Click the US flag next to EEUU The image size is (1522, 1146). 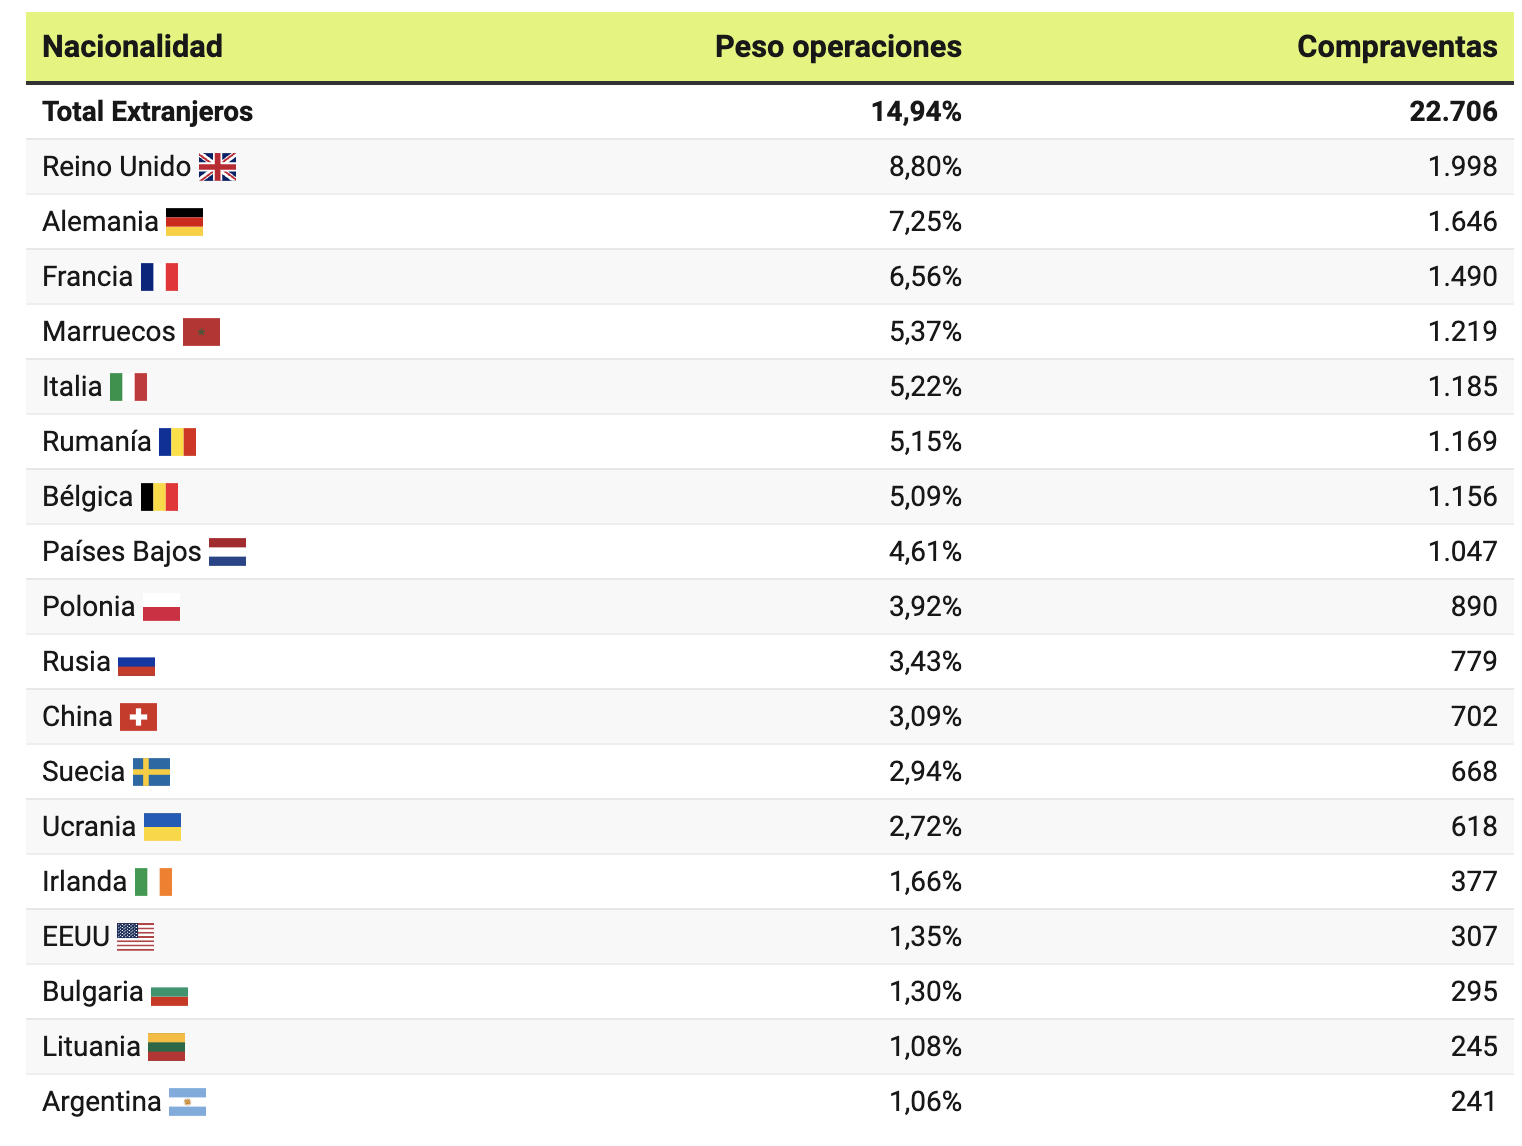(135, 937)
